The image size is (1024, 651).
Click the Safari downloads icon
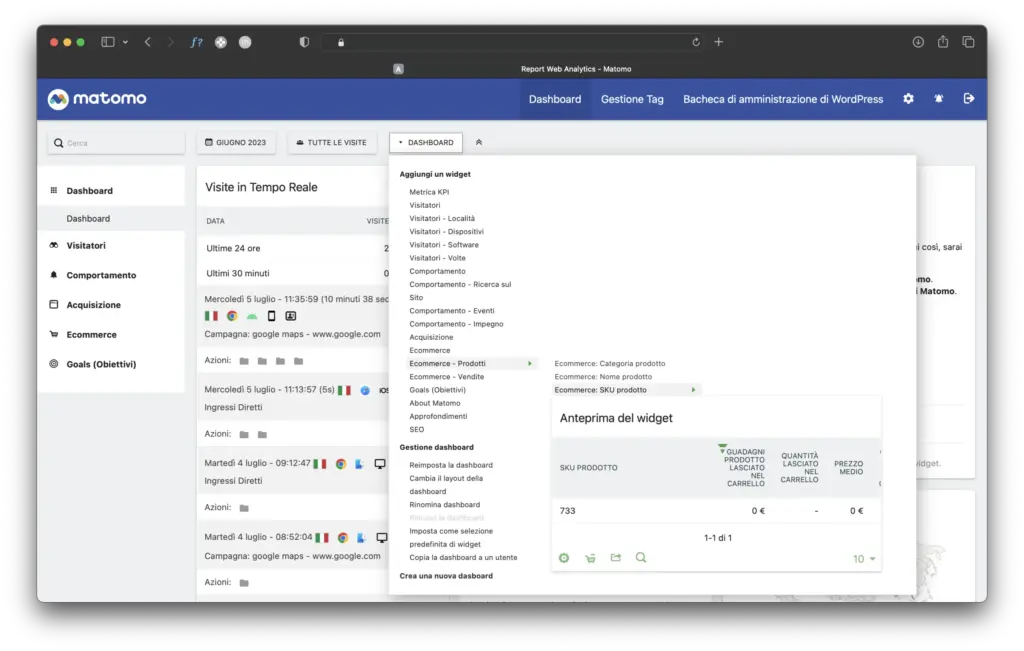(x=918, y=42)
